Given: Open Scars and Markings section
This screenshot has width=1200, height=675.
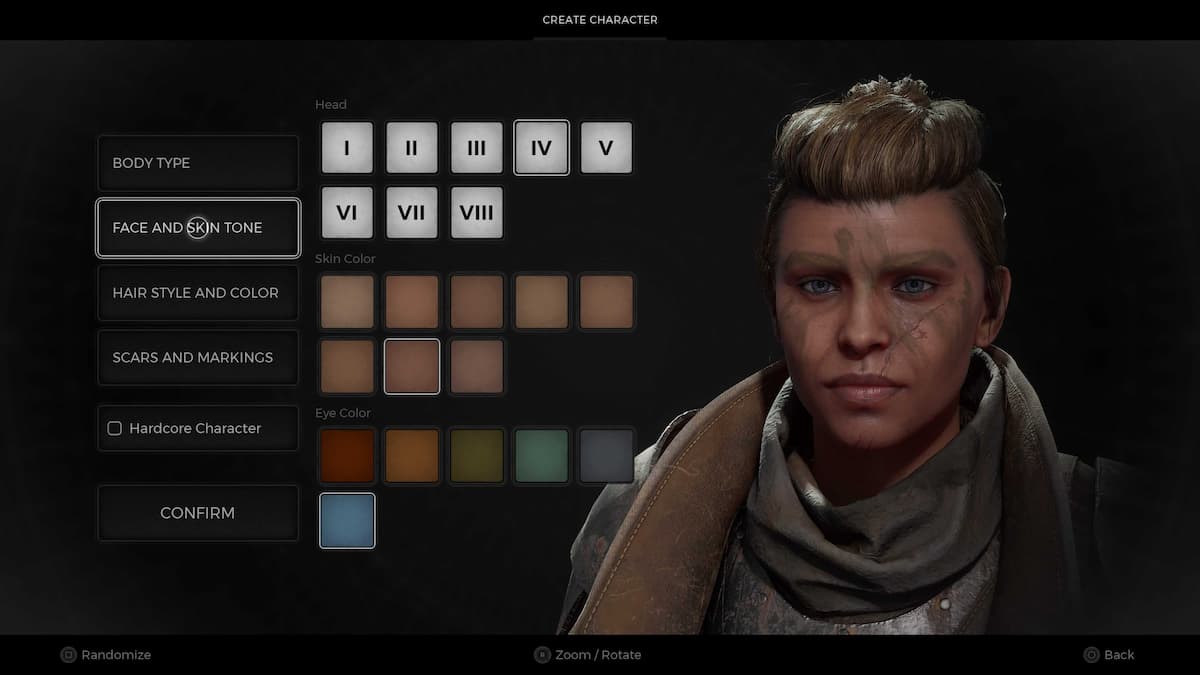Looking at the screenshot, I should click(198, 358).
